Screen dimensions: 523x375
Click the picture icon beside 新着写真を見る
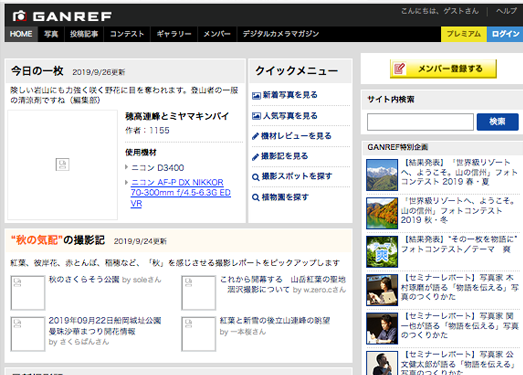click(x=256, y=96)
